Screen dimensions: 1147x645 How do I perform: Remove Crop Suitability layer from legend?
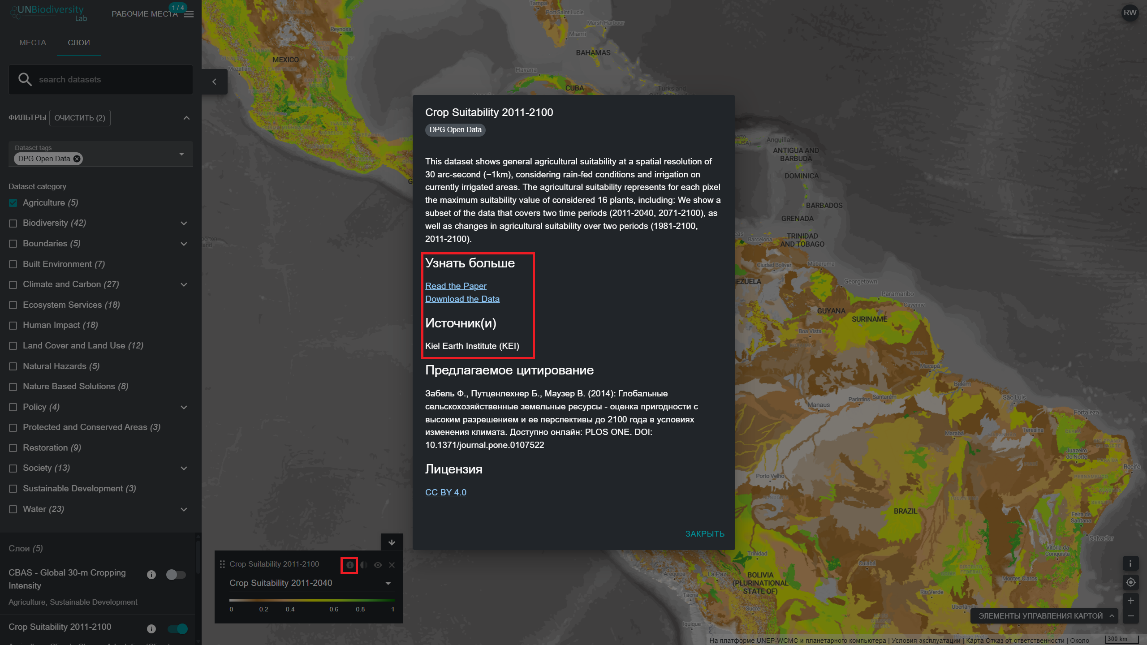coord(392,565)
